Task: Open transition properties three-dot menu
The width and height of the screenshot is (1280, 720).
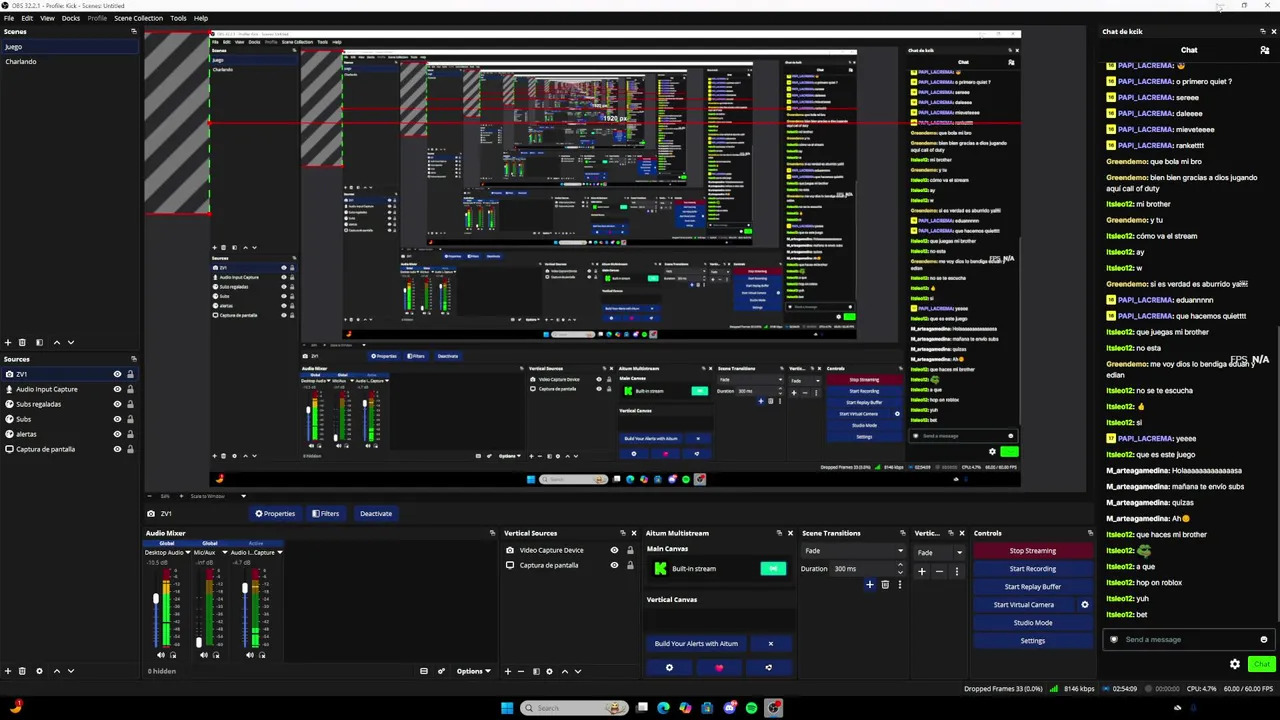Action: point(899,584)
